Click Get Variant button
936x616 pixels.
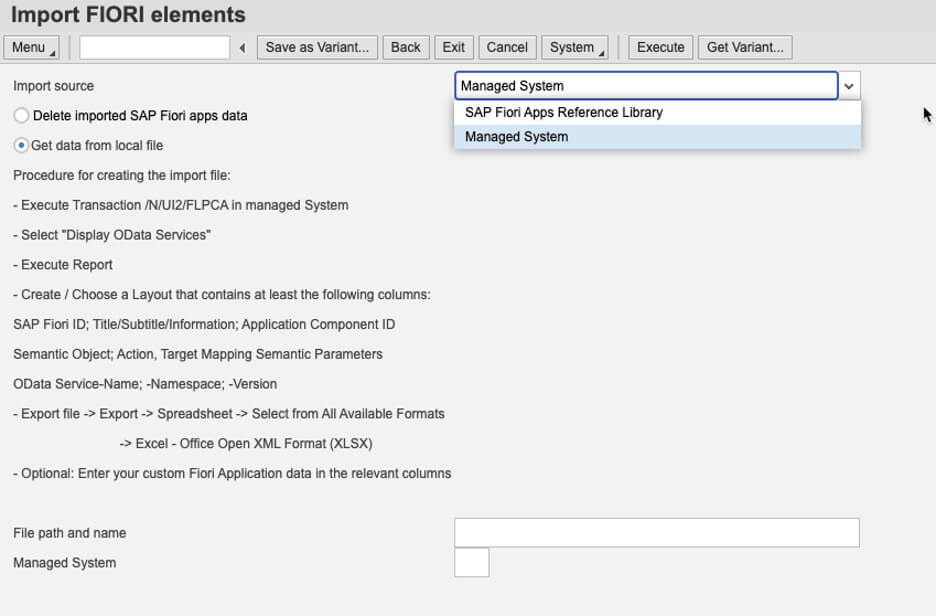coord(746,48)
